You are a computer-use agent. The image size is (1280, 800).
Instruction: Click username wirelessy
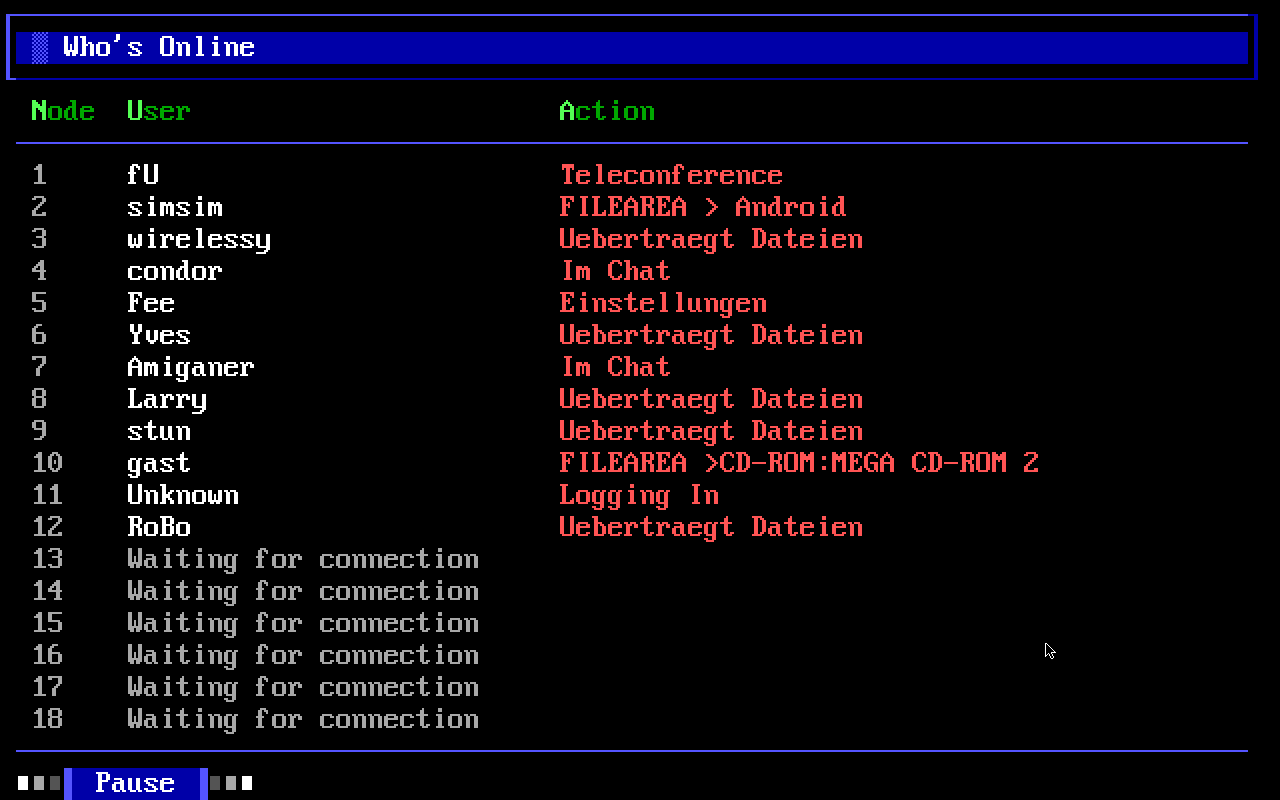click(198, 239)
